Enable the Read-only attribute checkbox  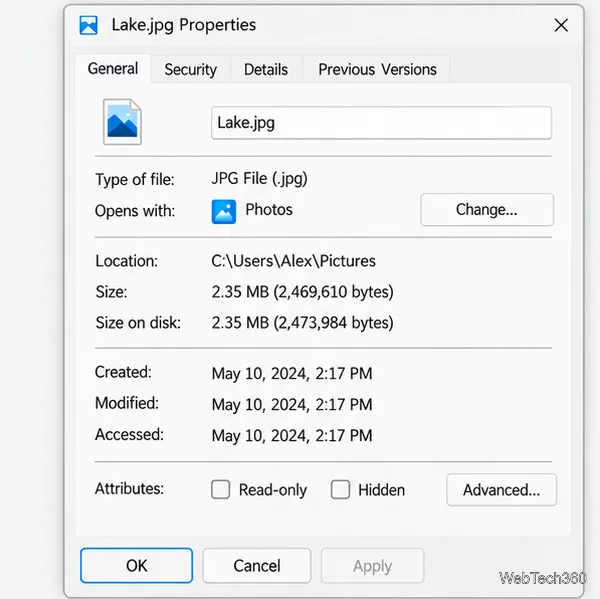pyautogui.click(x=220, y=489)
